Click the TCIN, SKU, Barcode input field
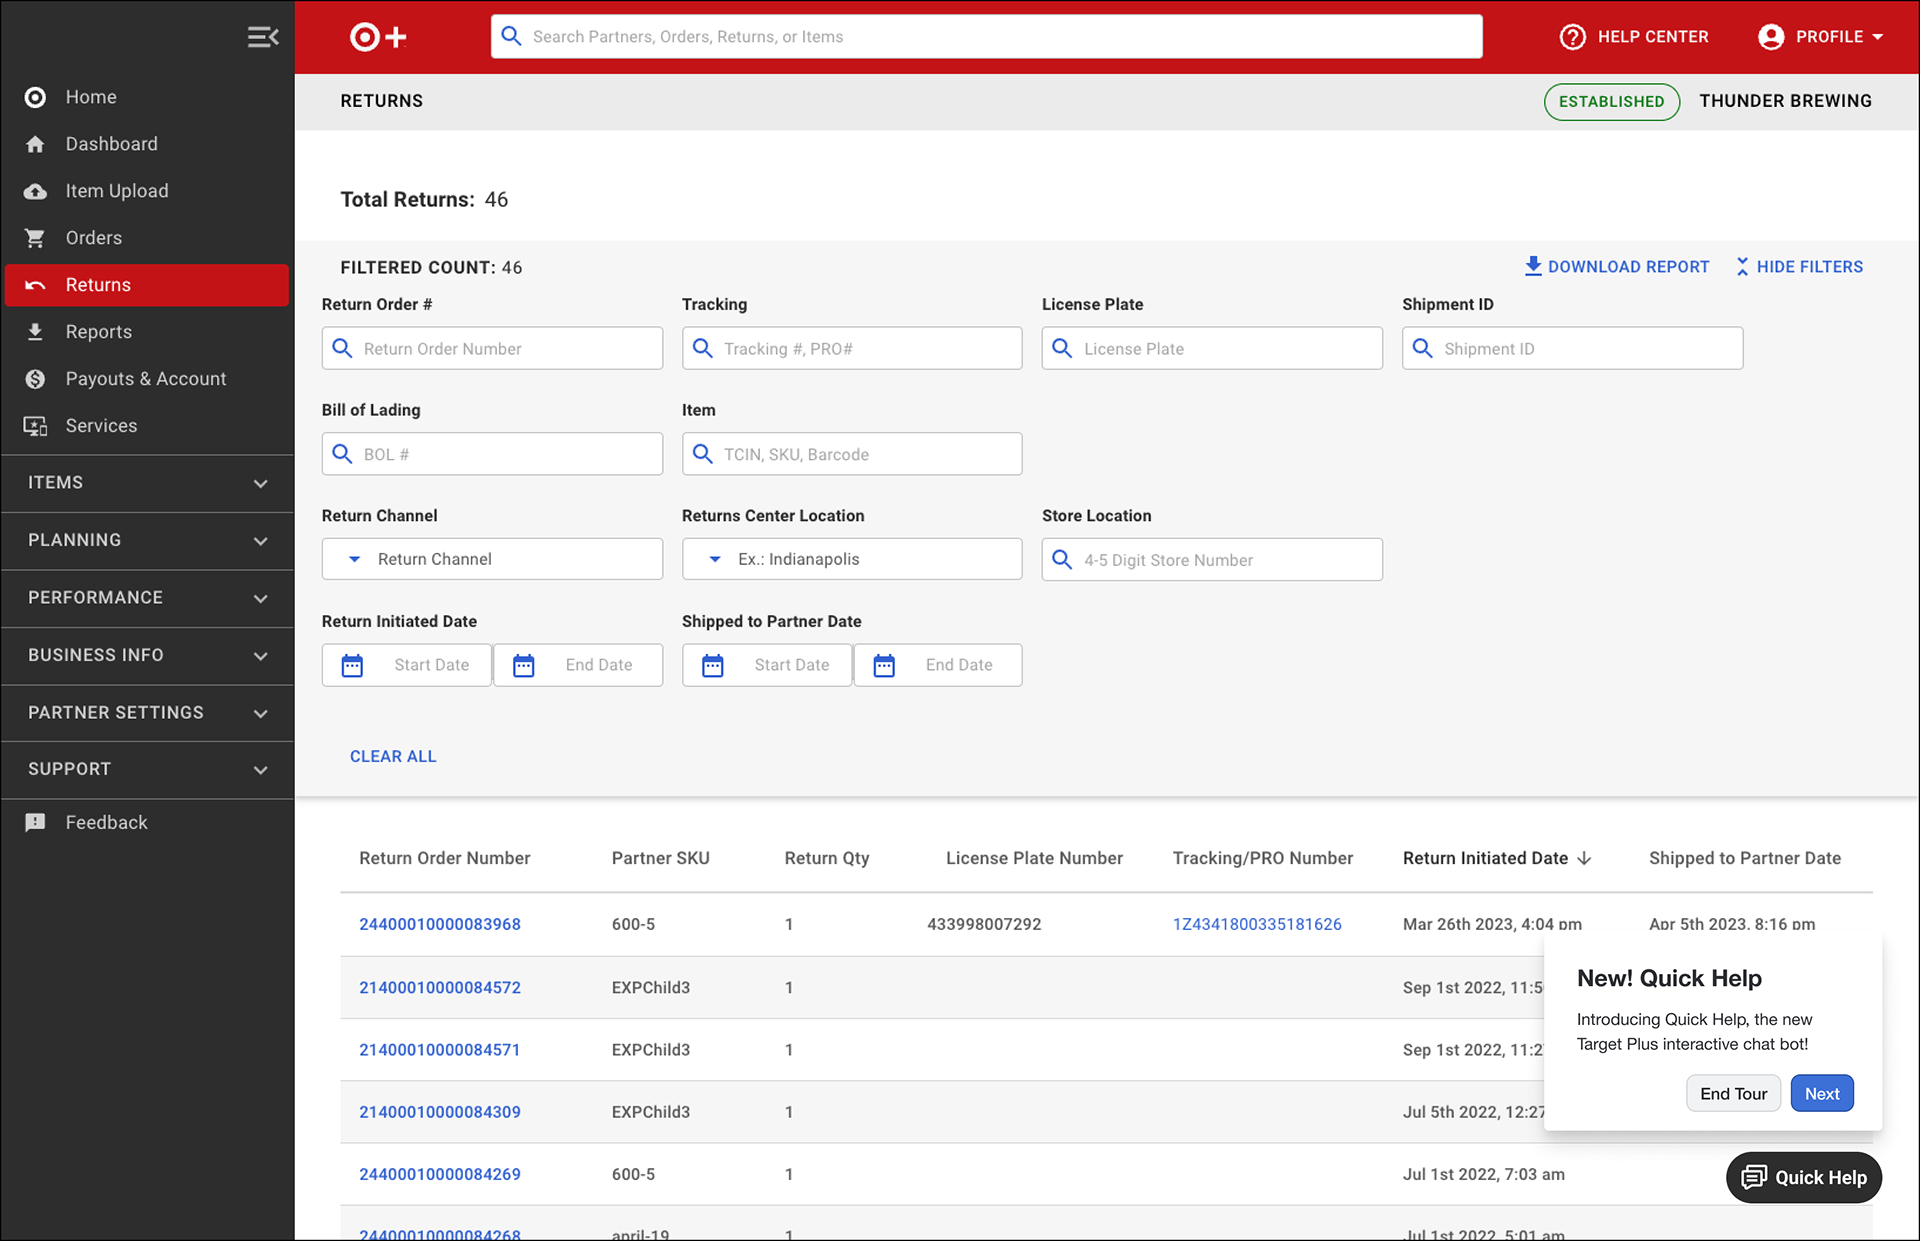Viewport: 1920px width, 1241px height. [852, 454]
